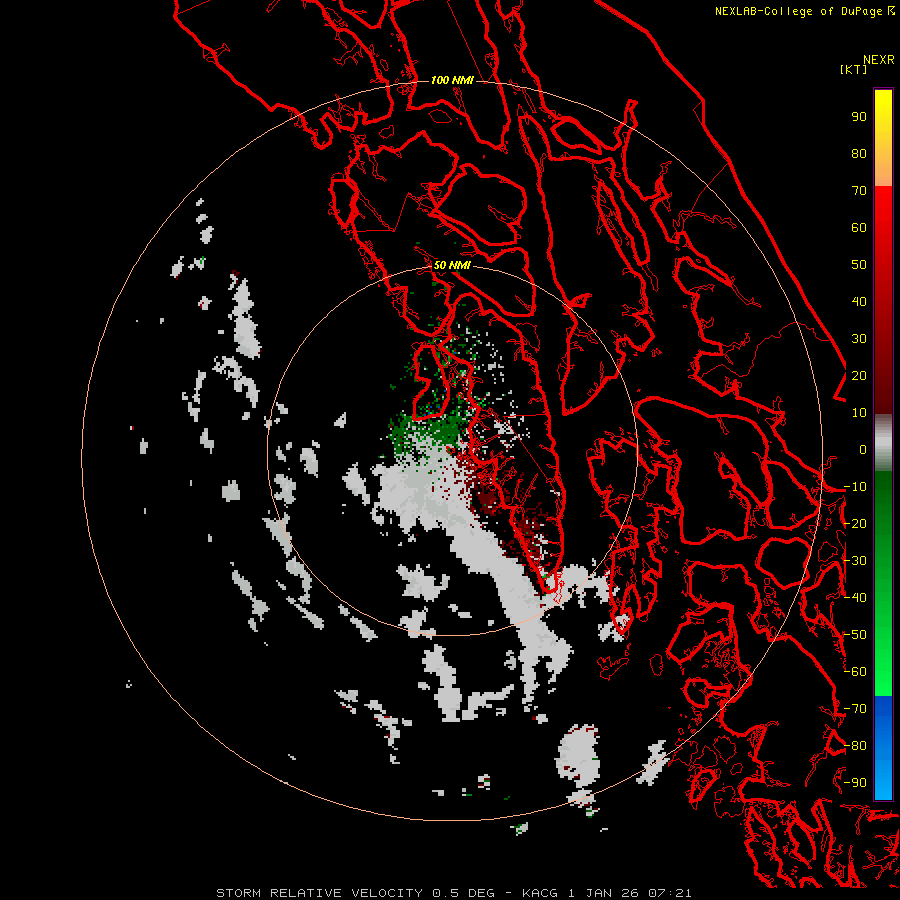Click the -20 value on the velocity scale

click(x=855, y=523)
